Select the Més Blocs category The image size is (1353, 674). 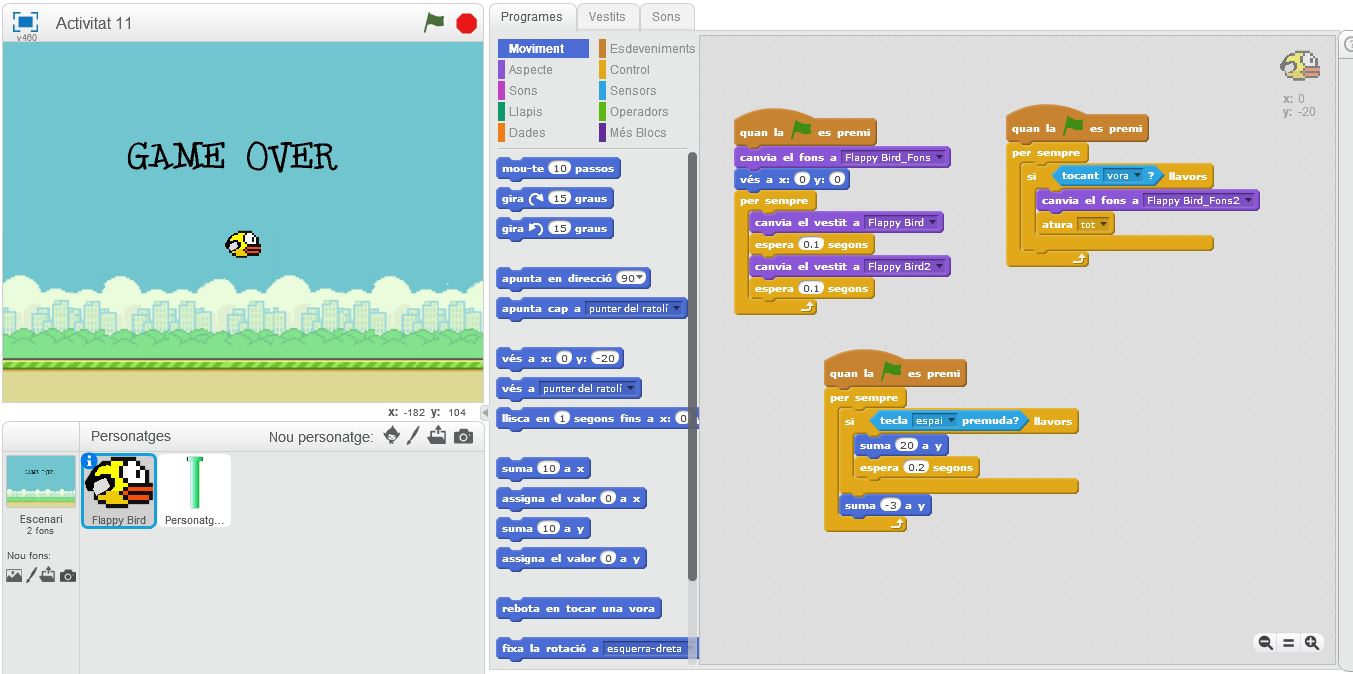coord(638,133)
